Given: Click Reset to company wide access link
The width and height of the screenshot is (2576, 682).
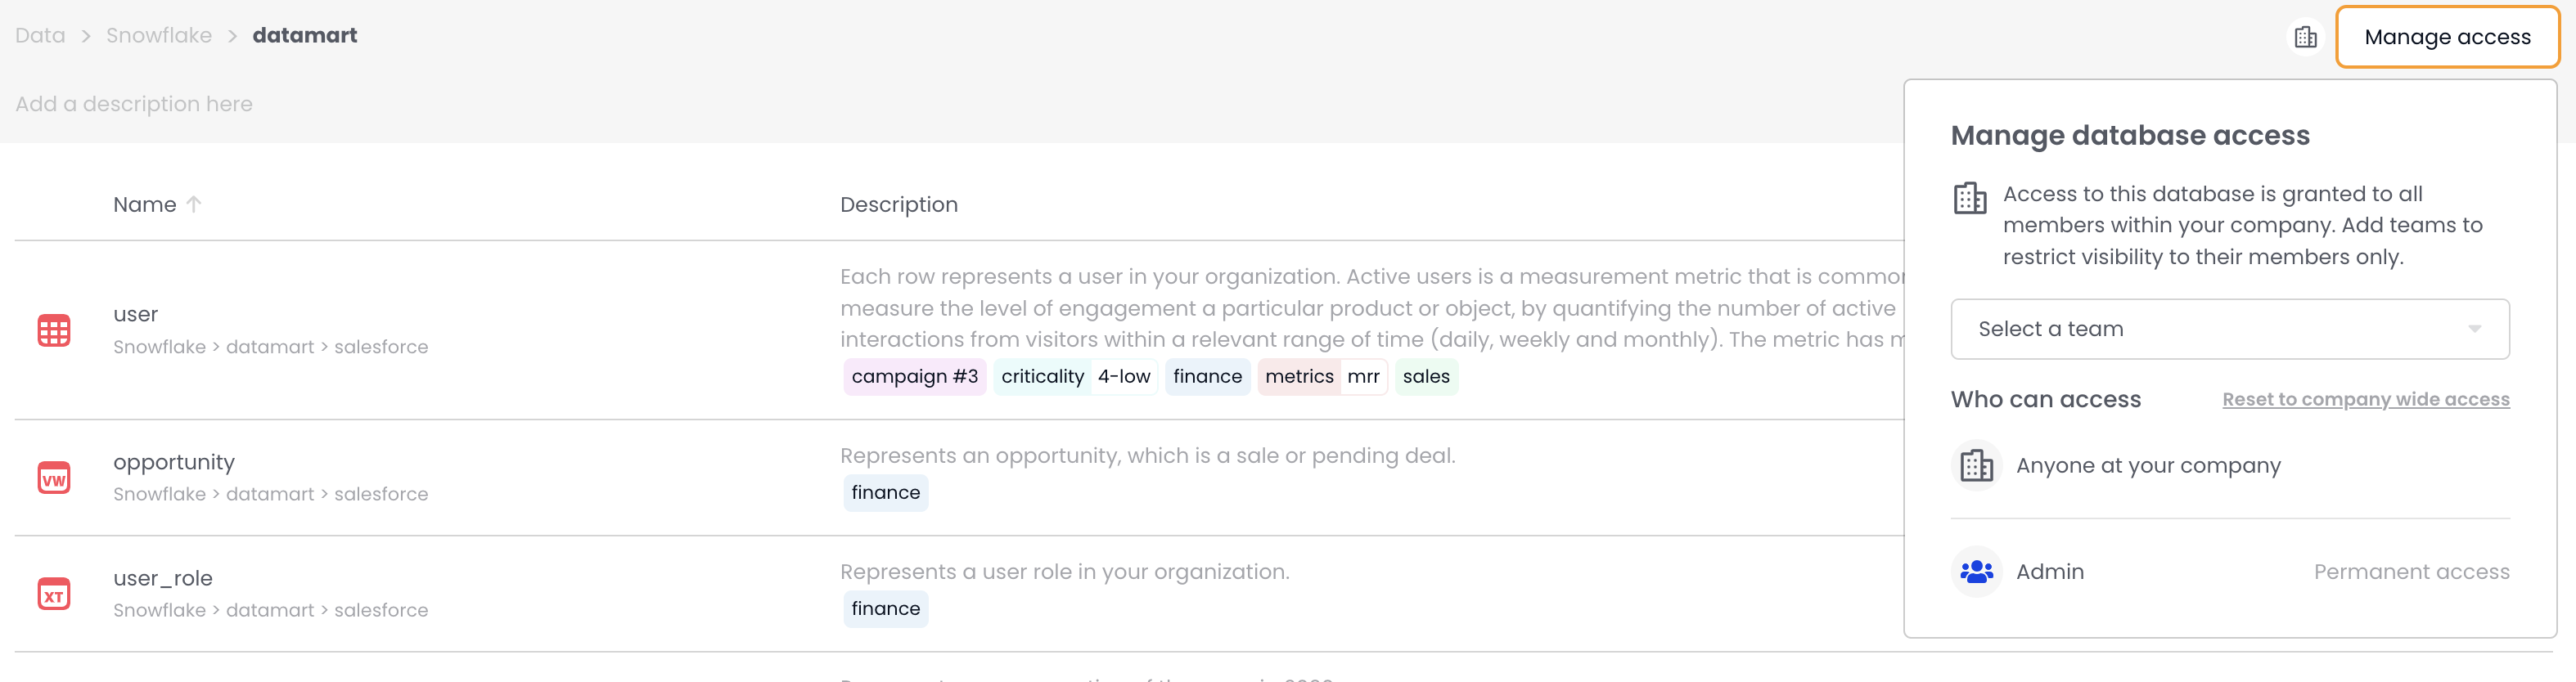Looking at the screenshot, I should pyautogui.click(x=2365, y=399).
